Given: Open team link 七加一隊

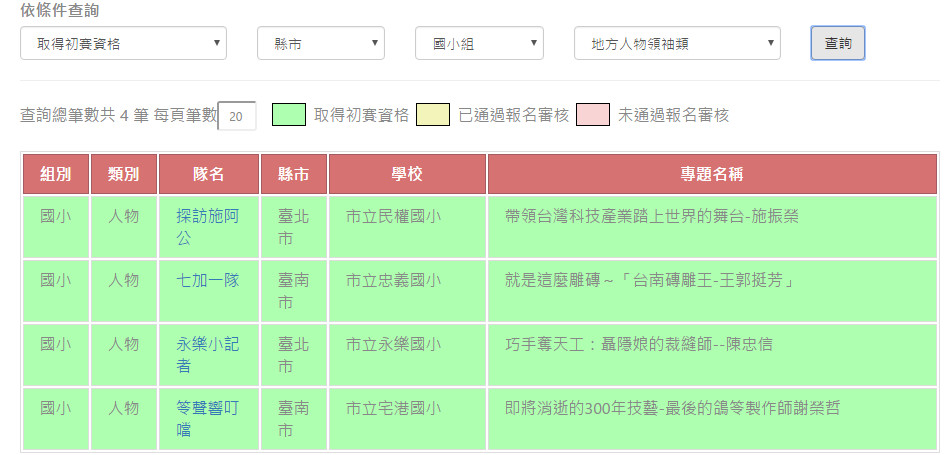Looking at the screenshot, I should click(207, 280).
